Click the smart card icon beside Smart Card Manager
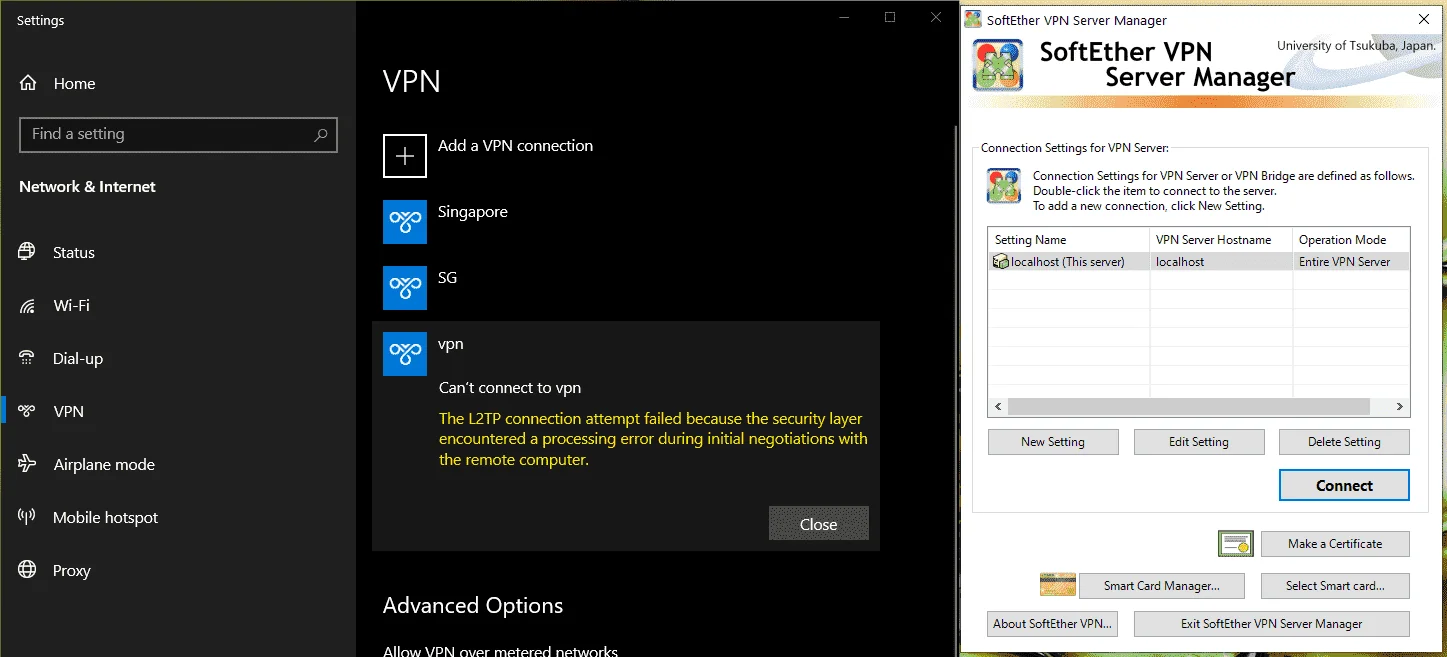Image resolution: width=1447 pixels, height=657 pixels. (1058, 584)
